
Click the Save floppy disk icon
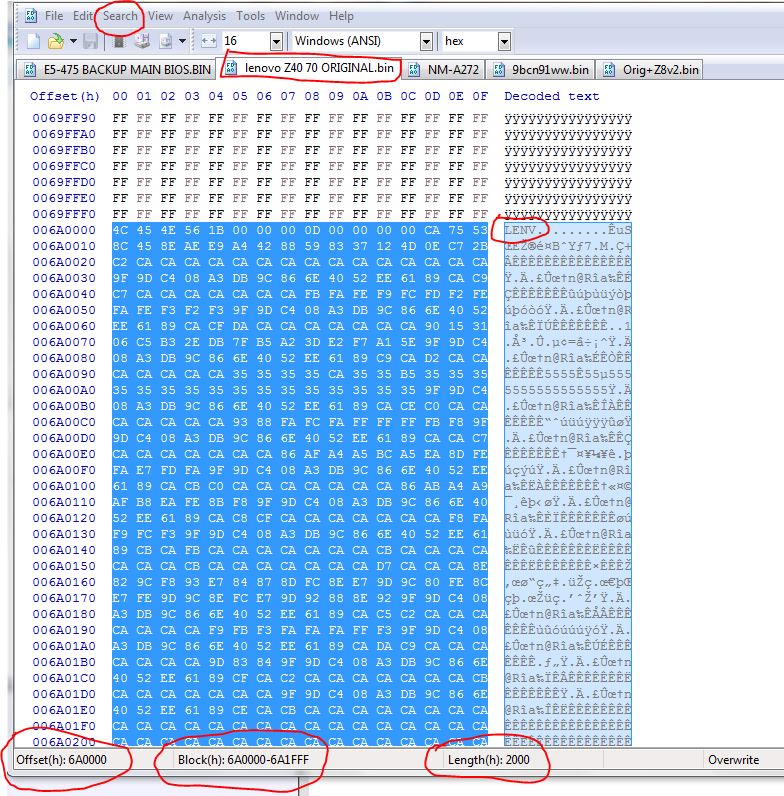tap(90, 41)
